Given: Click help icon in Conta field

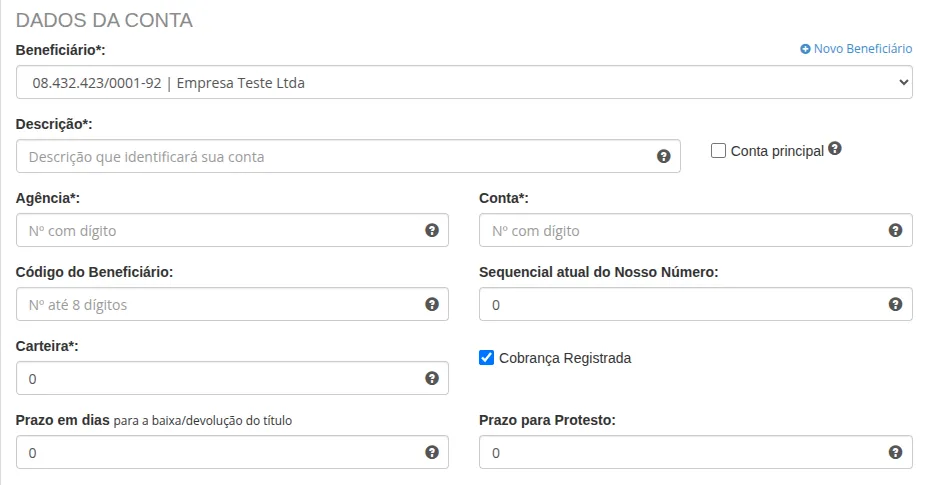Looking at the screenshot, I should click(x=896, y=230).
